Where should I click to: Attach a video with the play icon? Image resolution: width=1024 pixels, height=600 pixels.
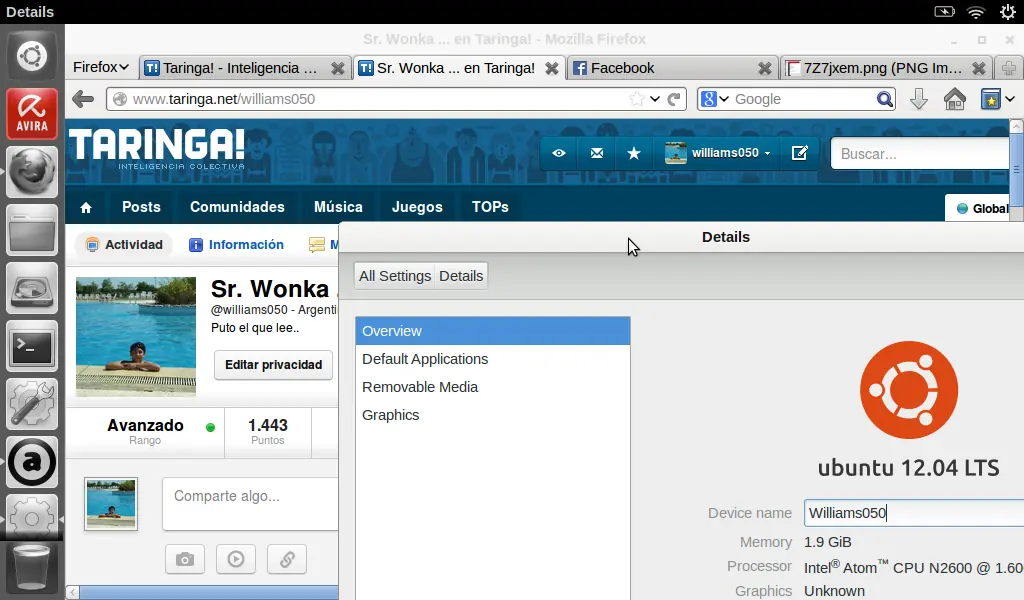click(236, 560)
